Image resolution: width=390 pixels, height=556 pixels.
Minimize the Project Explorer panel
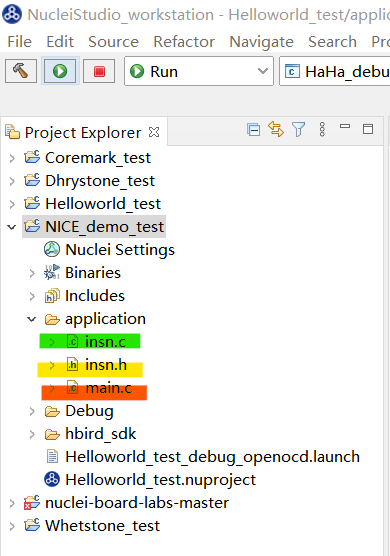click(x=345, y=126)
